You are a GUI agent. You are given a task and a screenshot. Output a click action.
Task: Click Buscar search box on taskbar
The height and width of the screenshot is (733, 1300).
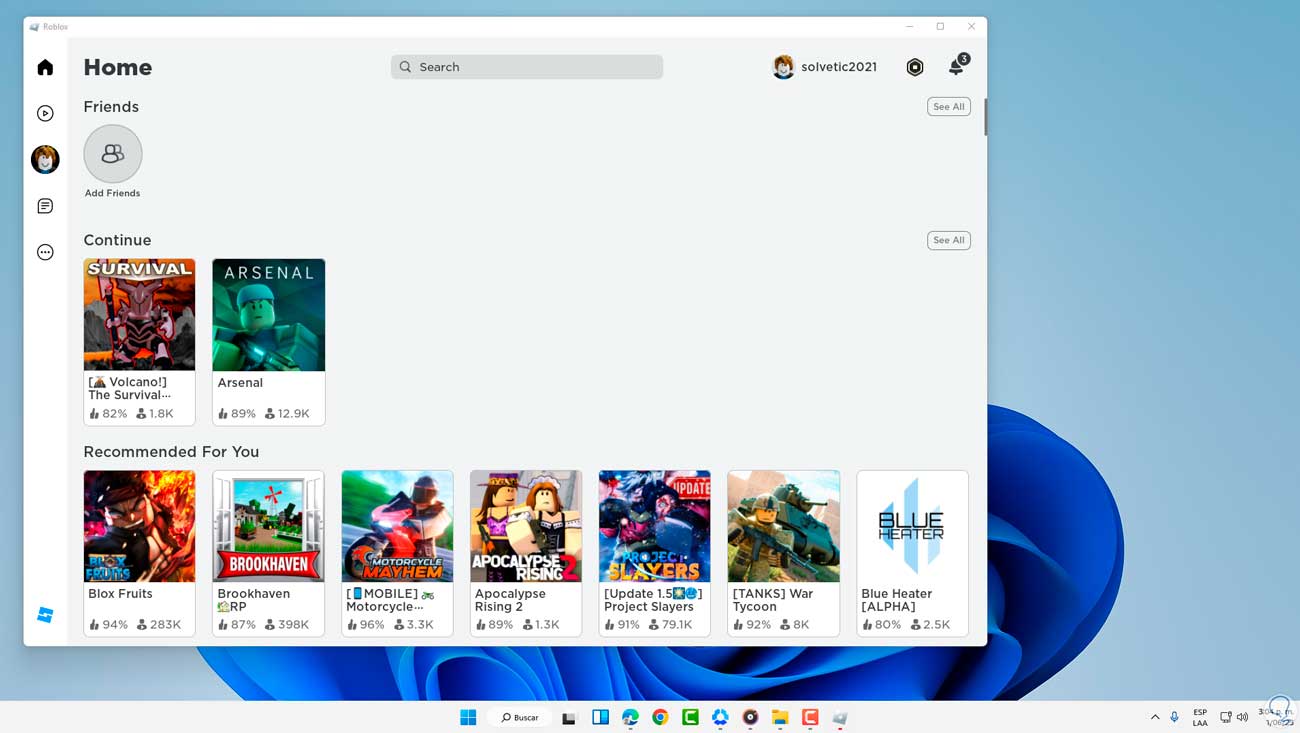519,717
